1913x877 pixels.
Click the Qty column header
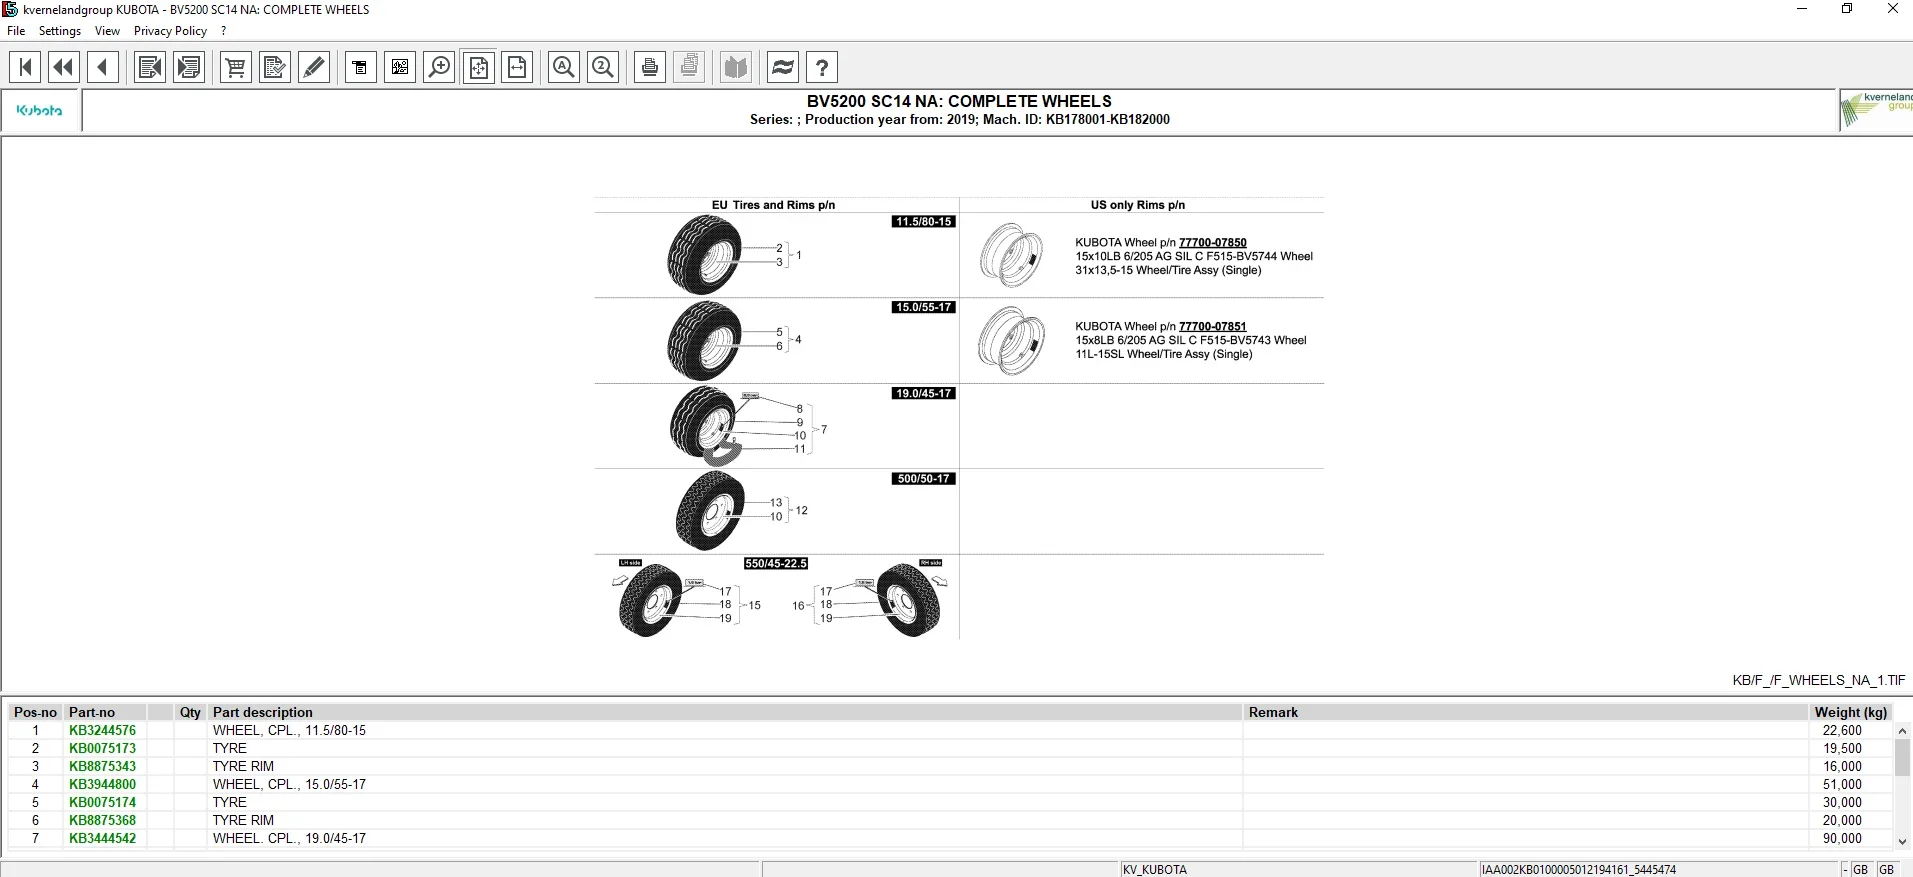190,712
